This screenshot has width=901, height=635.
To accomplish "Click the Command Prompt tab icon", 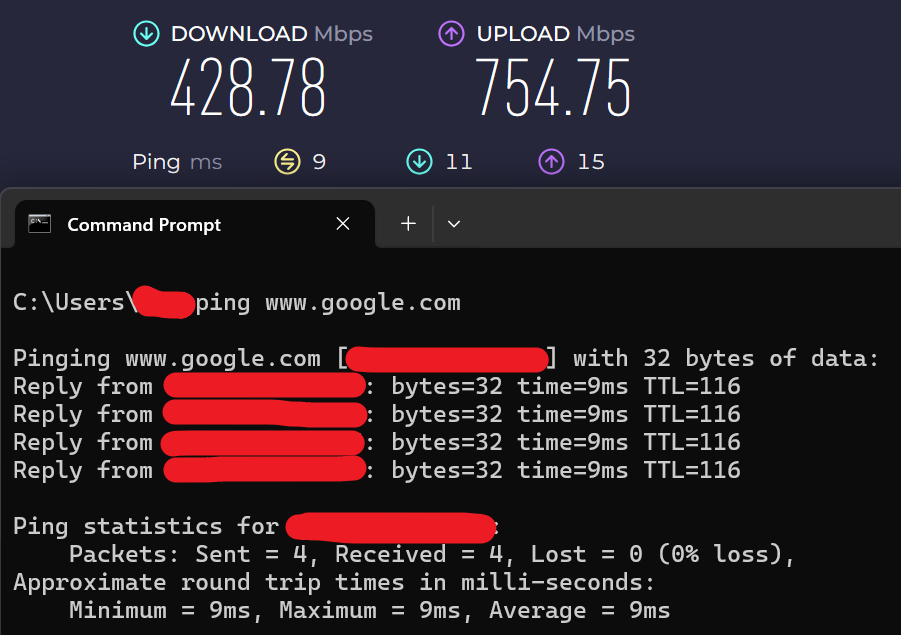I will (40, 224).
